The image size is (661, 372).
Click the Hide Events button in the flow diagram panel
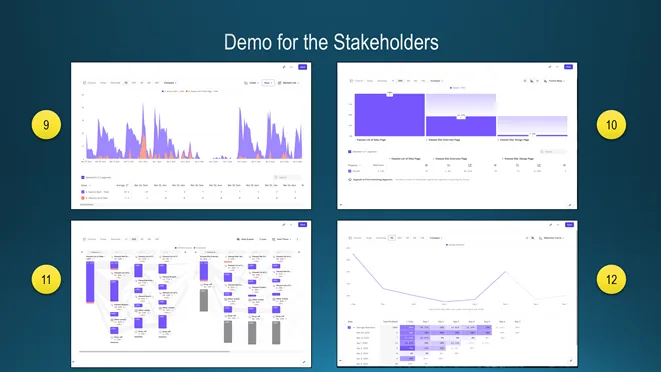(x=245, y=239)
